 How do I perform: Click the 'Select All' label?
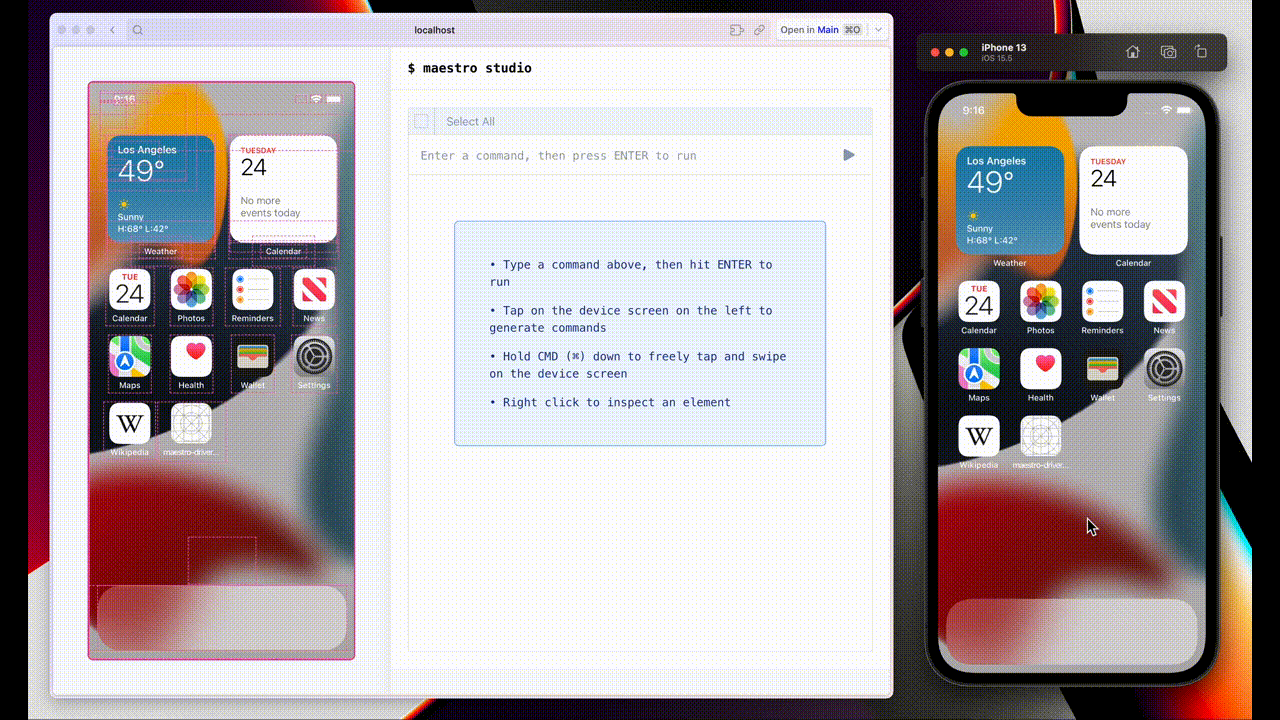470,121
